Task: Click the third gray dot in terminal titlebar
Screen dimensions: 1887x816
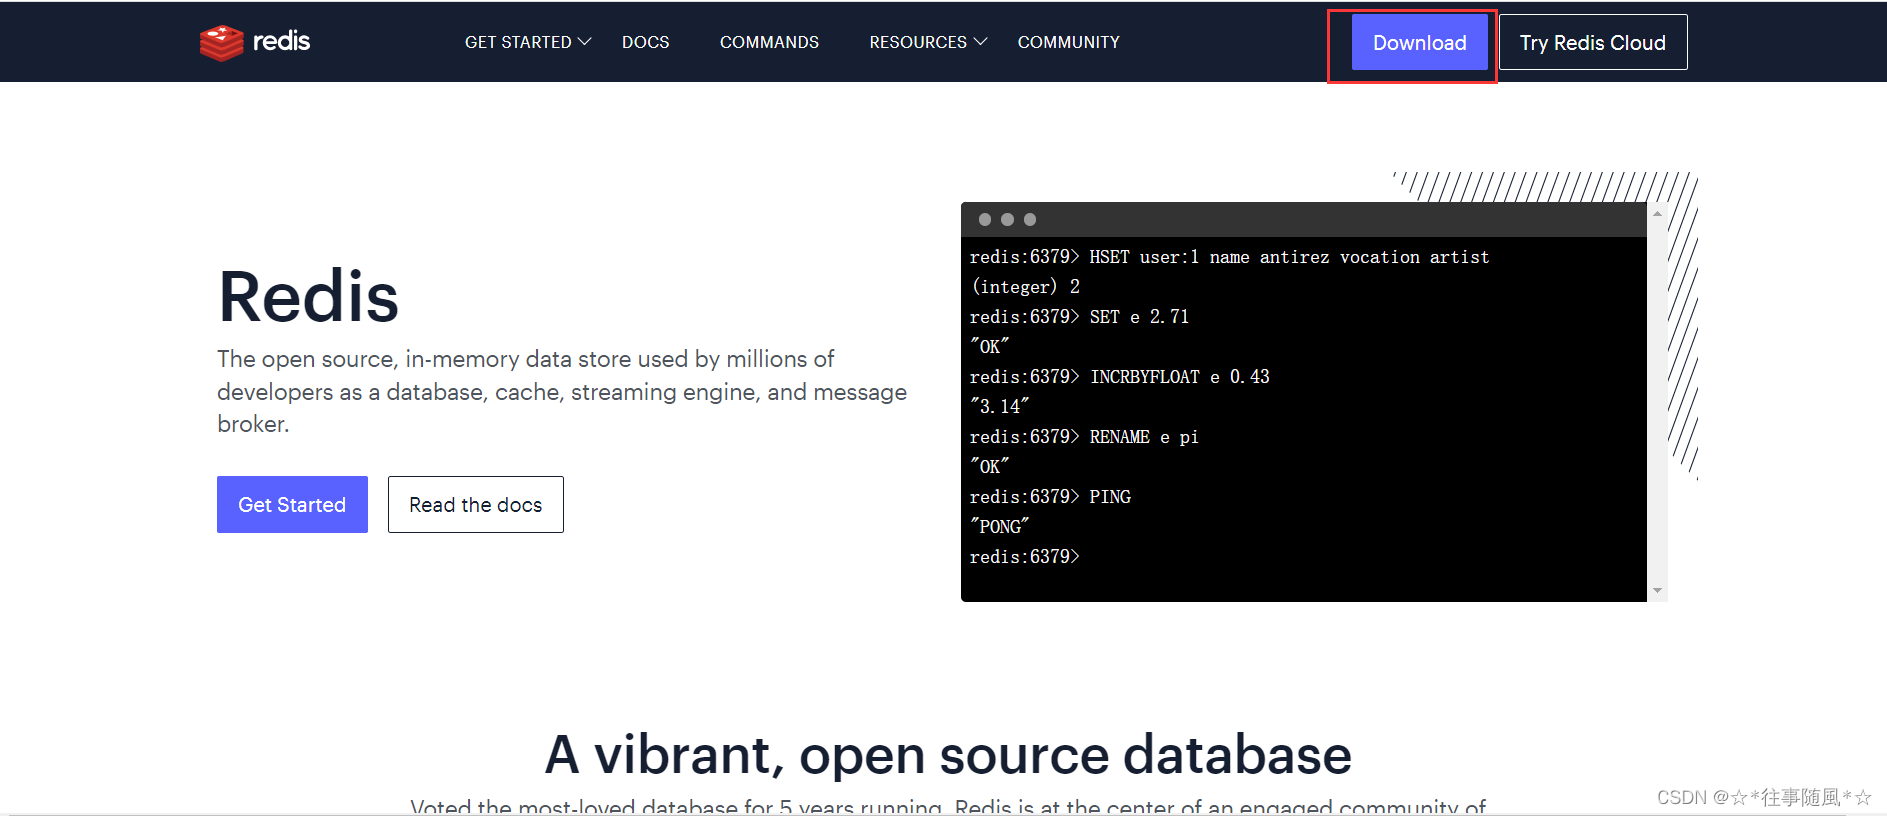Action: click(1030, 220)
